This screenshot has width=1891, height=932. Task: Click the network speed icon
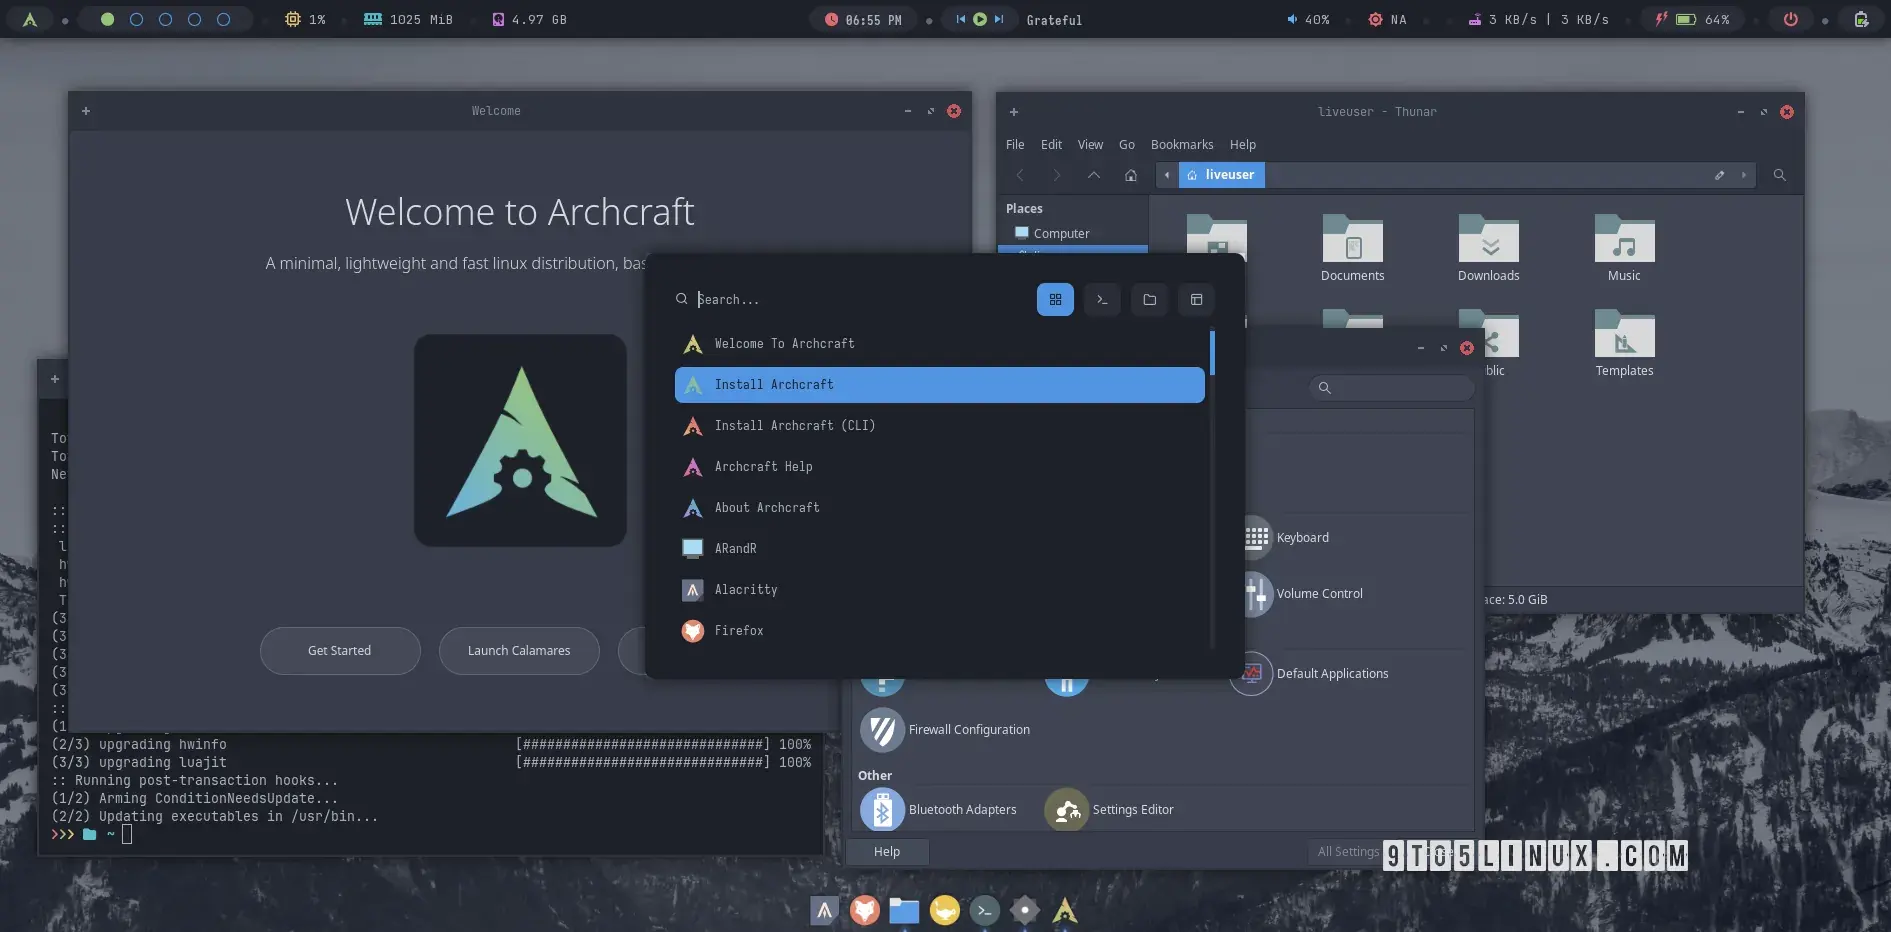point(1474,19)
